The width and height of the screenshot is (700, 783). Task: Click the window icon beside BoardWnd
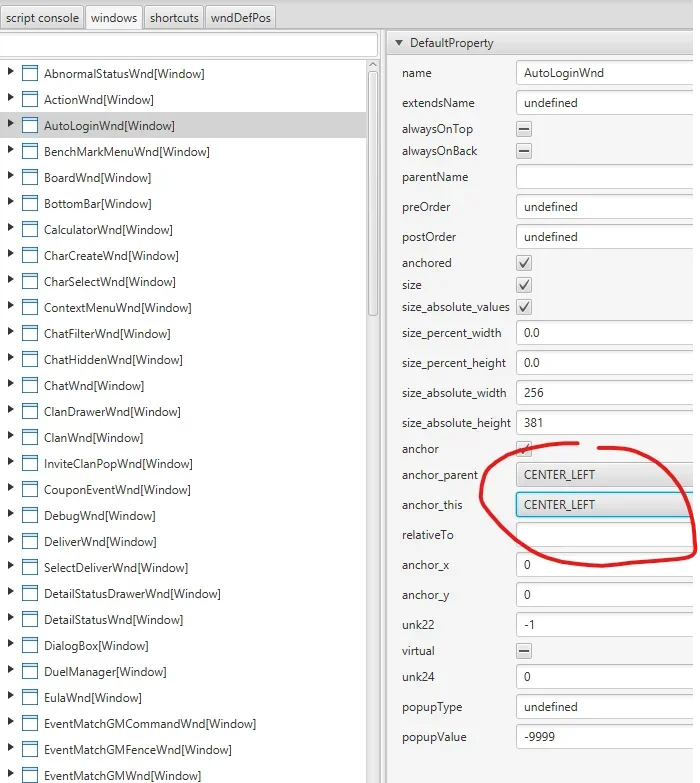click(x=30, y=177)
